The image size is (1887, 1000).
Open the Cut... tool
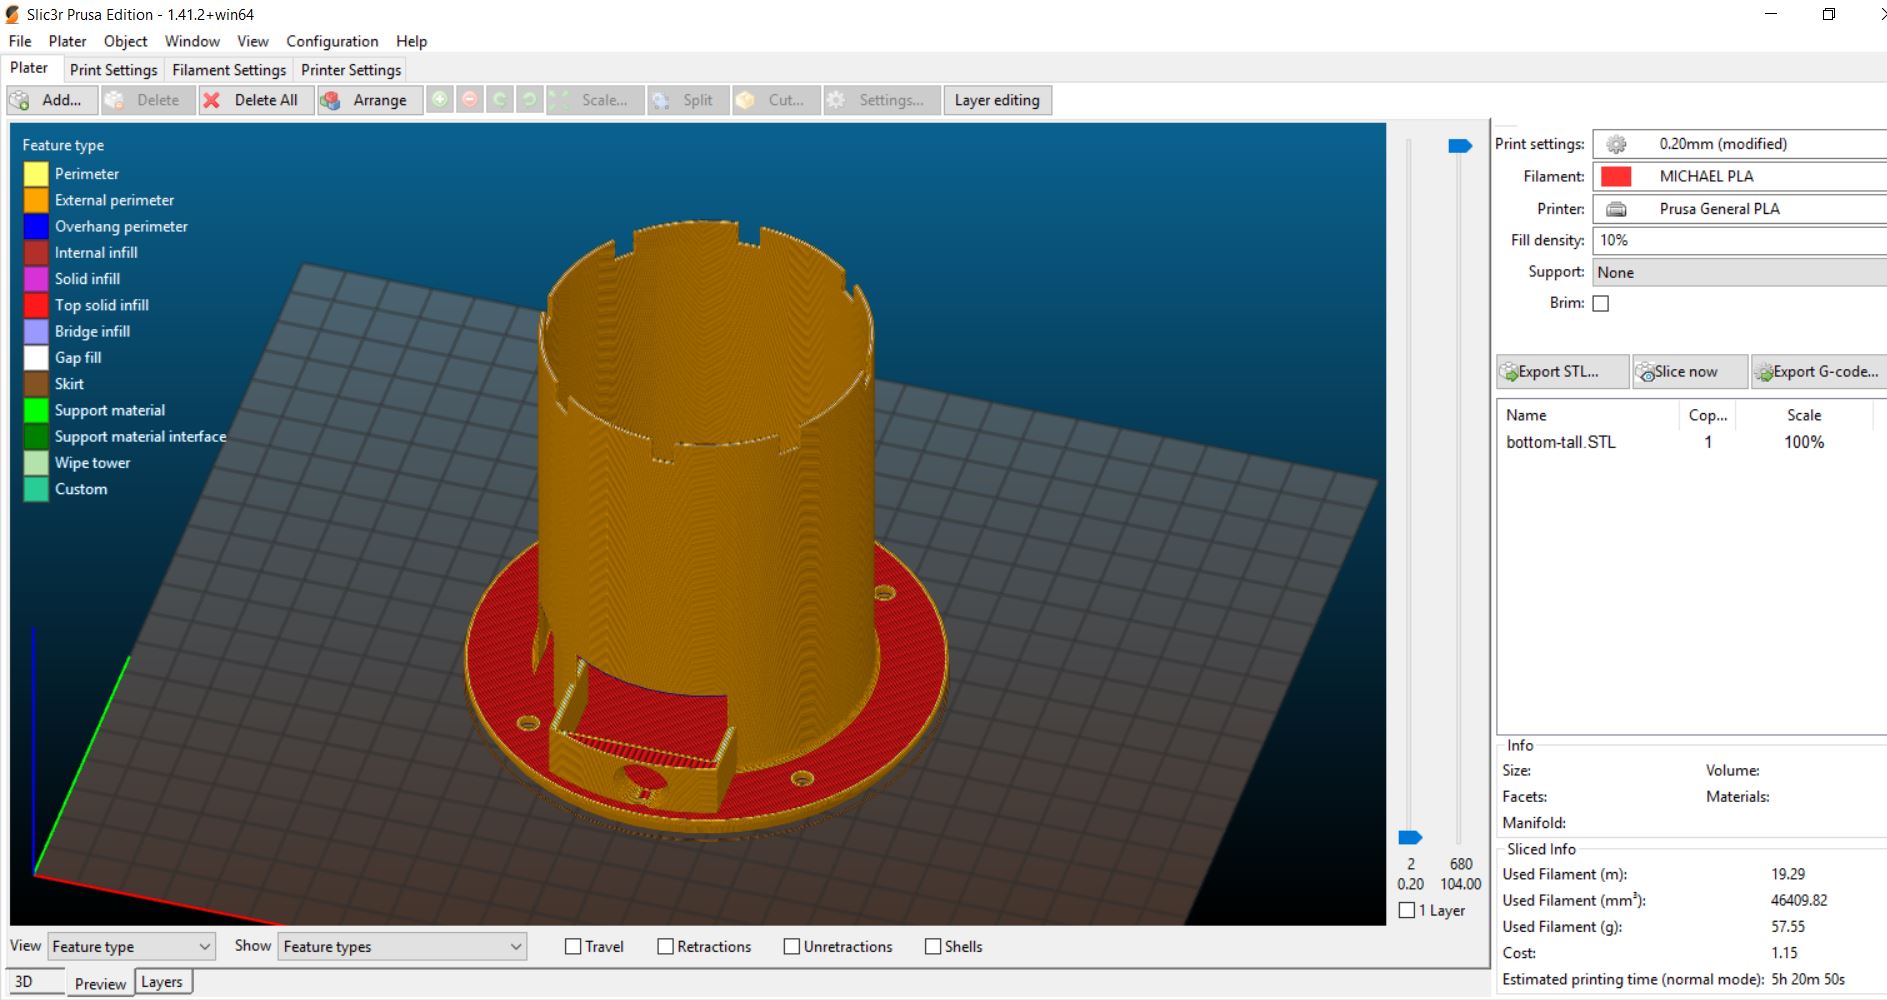coord(775,100)
